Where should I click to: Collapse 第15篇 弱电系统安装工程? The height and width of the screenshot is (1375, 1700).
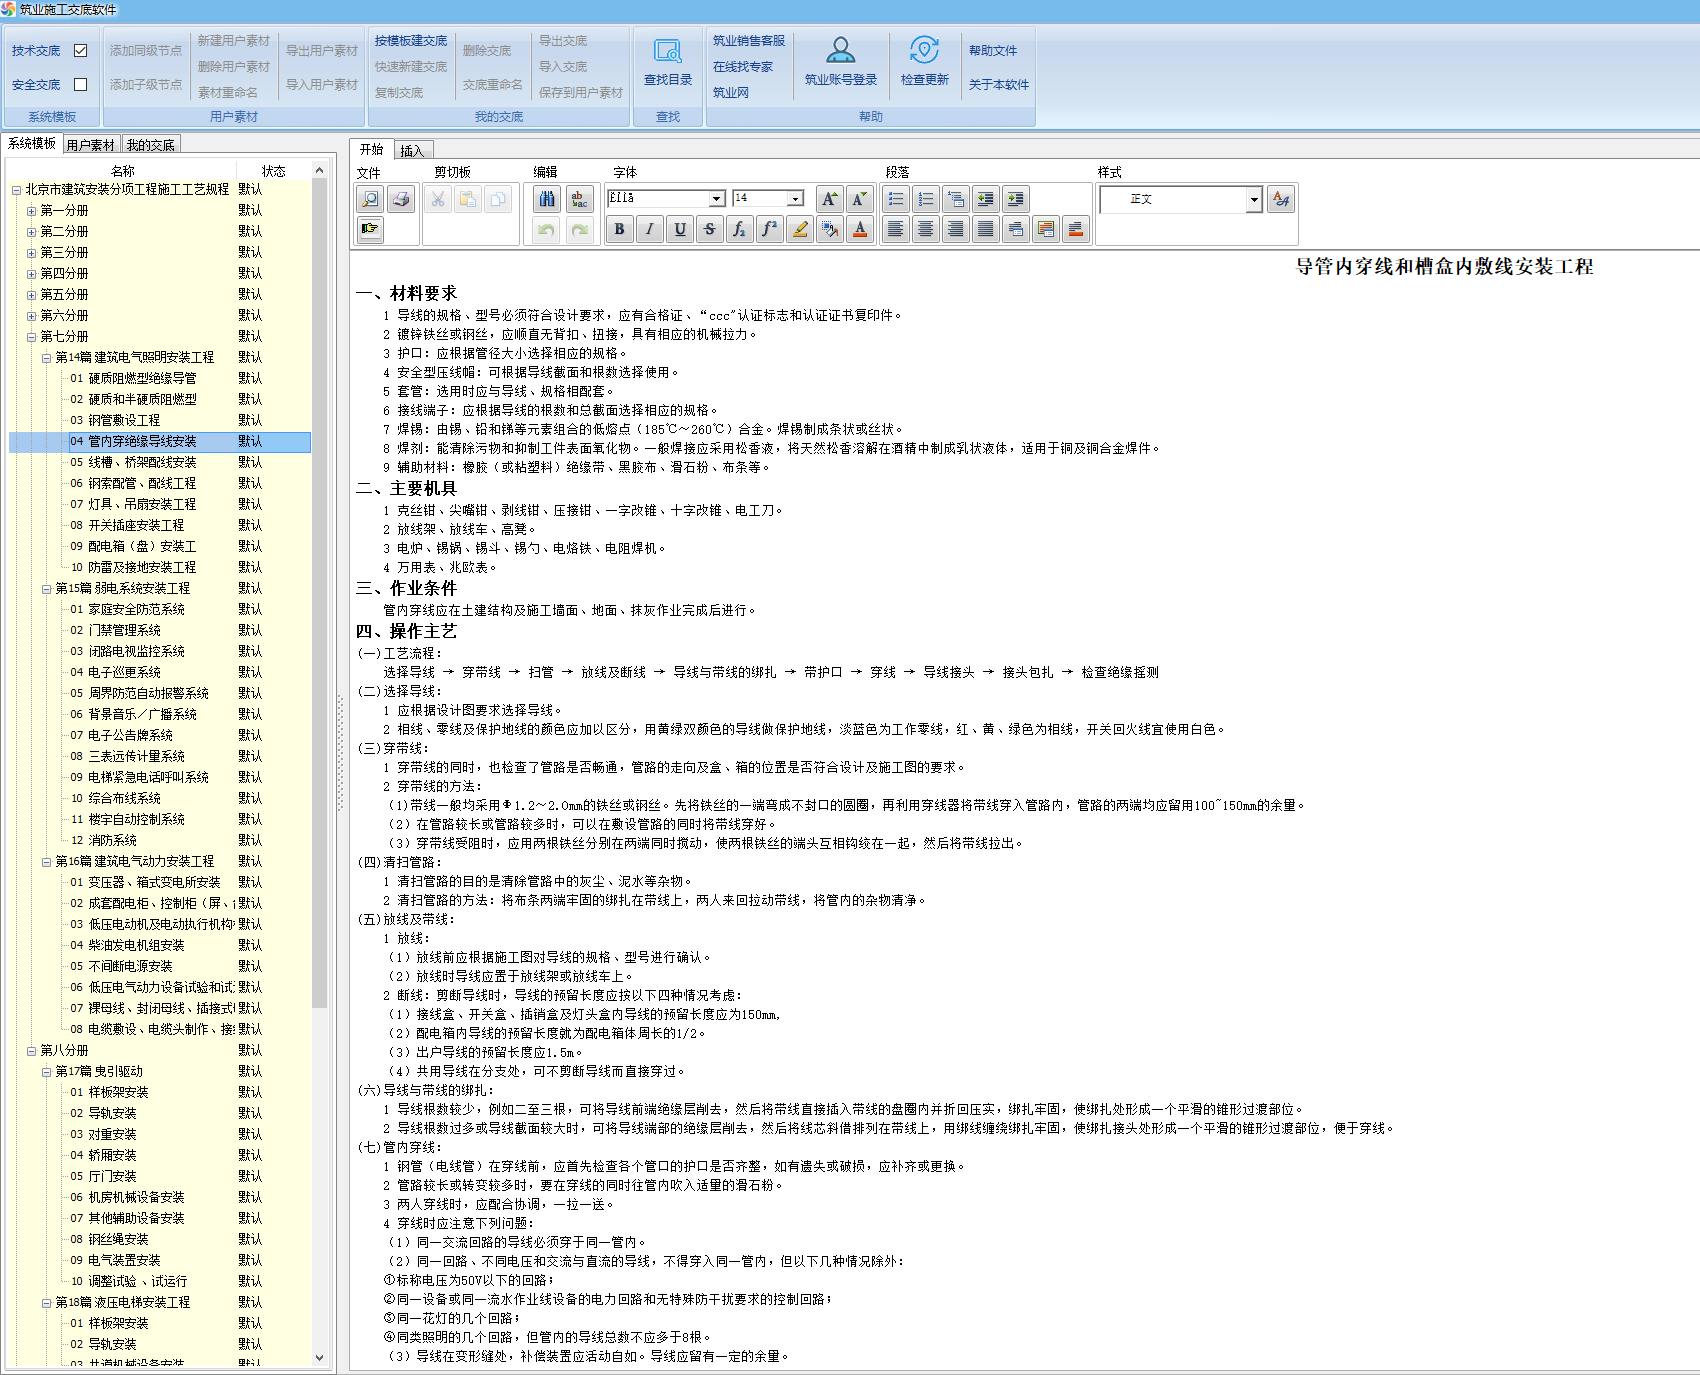[46, 589]
